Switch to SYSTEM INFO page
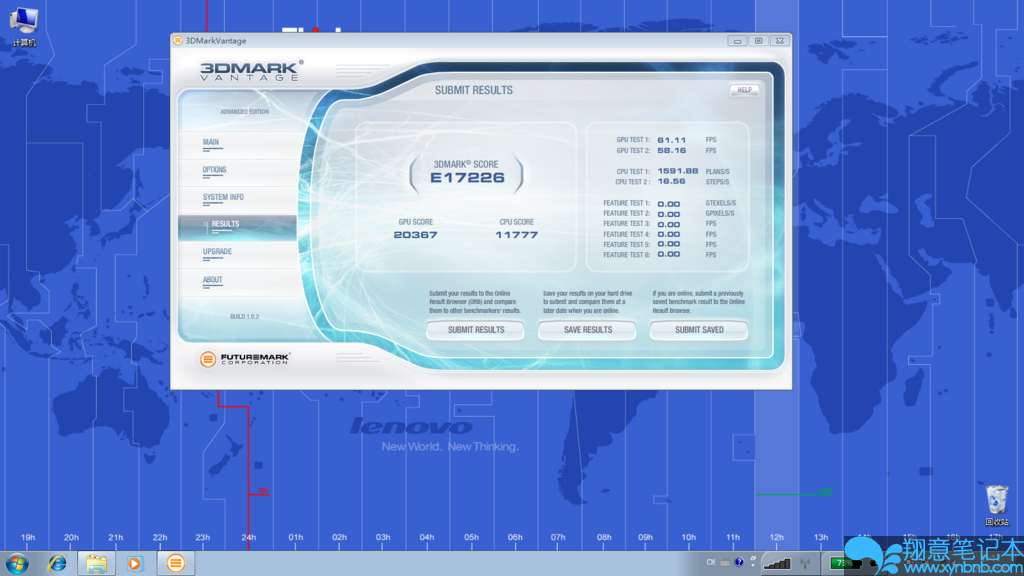Screen dimensions: 1024x576 click(x=237, y=198)
